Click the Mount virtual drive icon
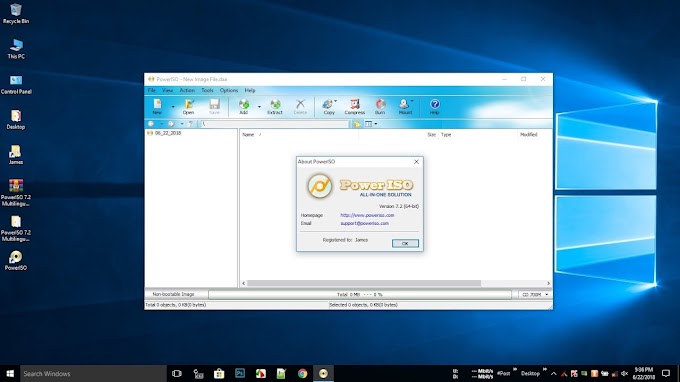680x382 pixels. (405, 106)
